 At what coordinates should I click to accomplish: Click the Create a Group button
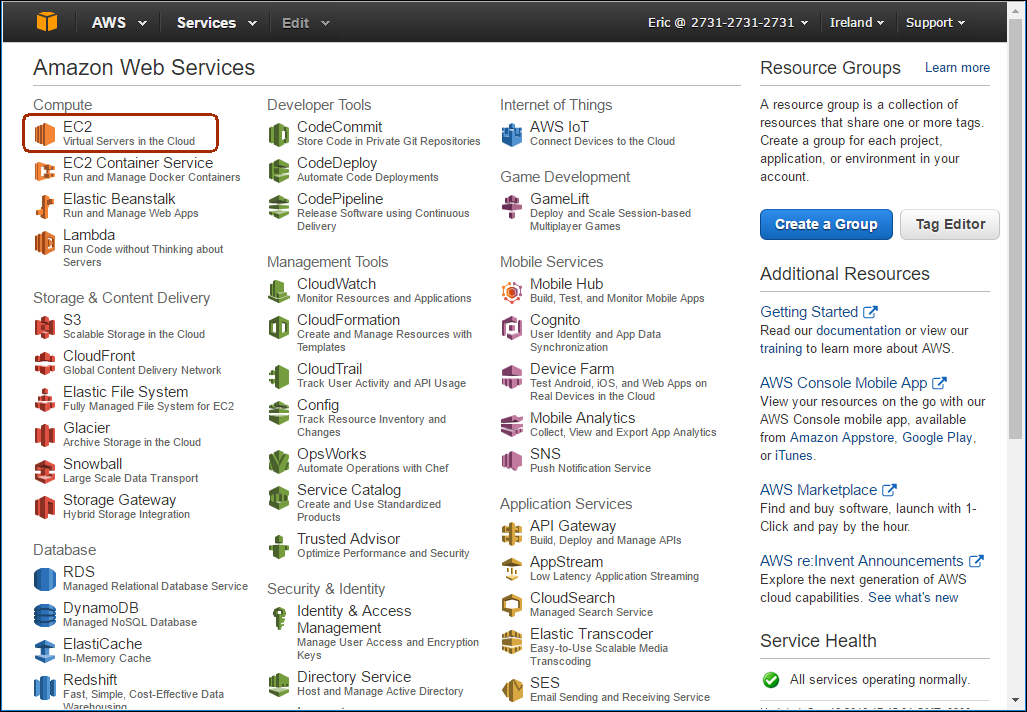click(826, 224)
